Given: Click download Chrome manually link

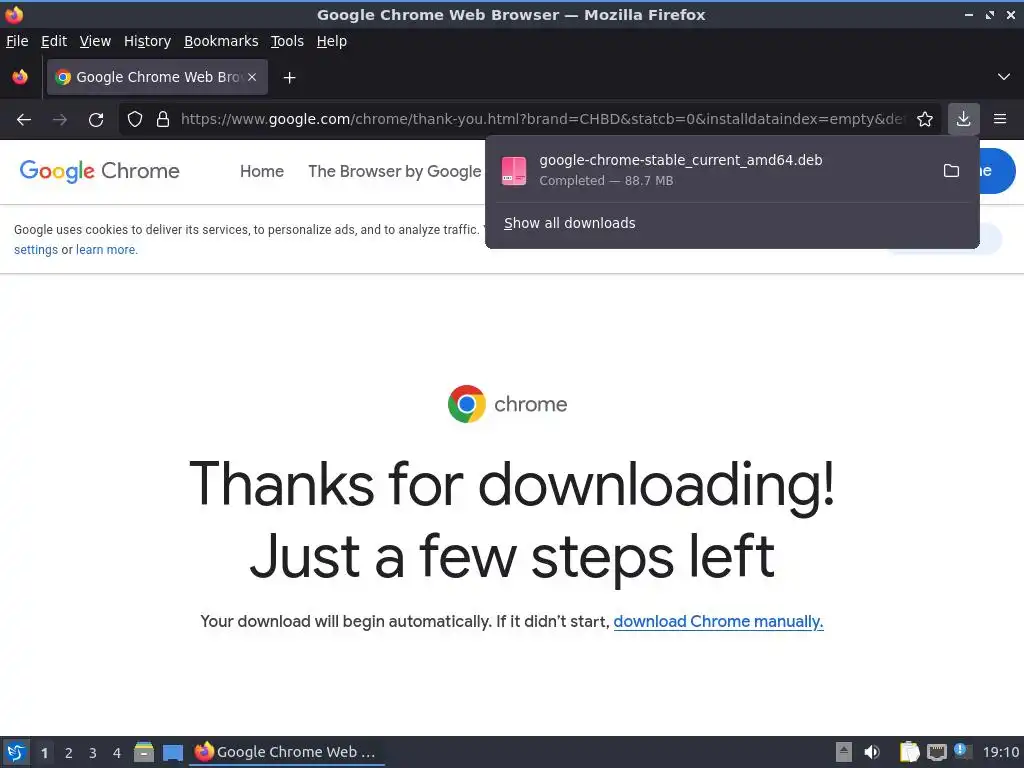Looking at the screenshot, I should (718, 621).
